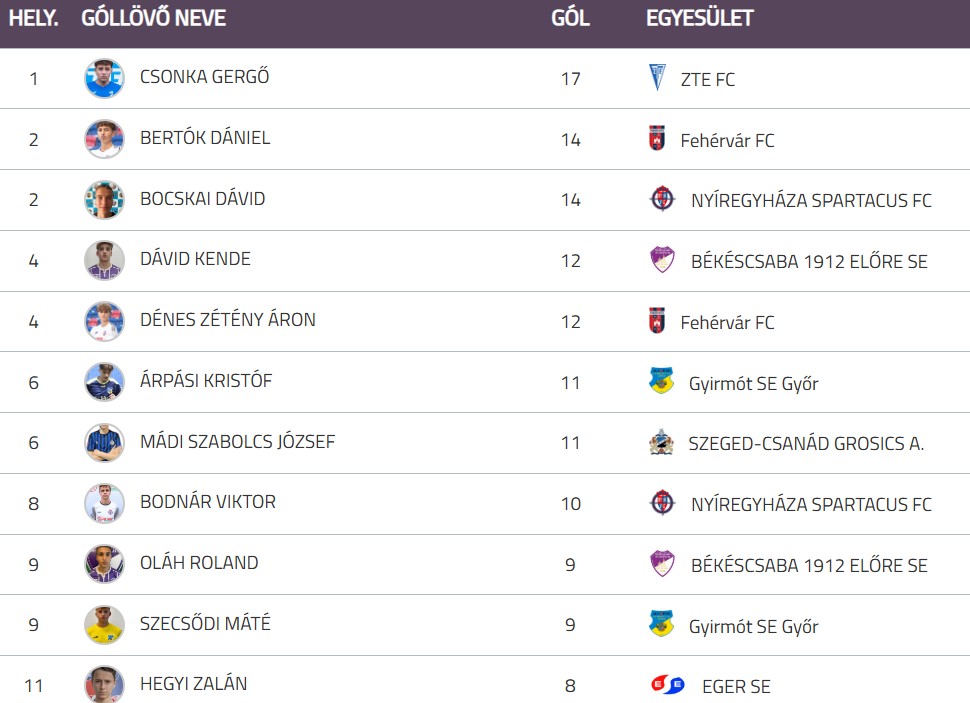Viewport: 970px width, 703px height.
Task: Click Békéscsaba crest in Oláh Roland row
Action: coord(662,564)
